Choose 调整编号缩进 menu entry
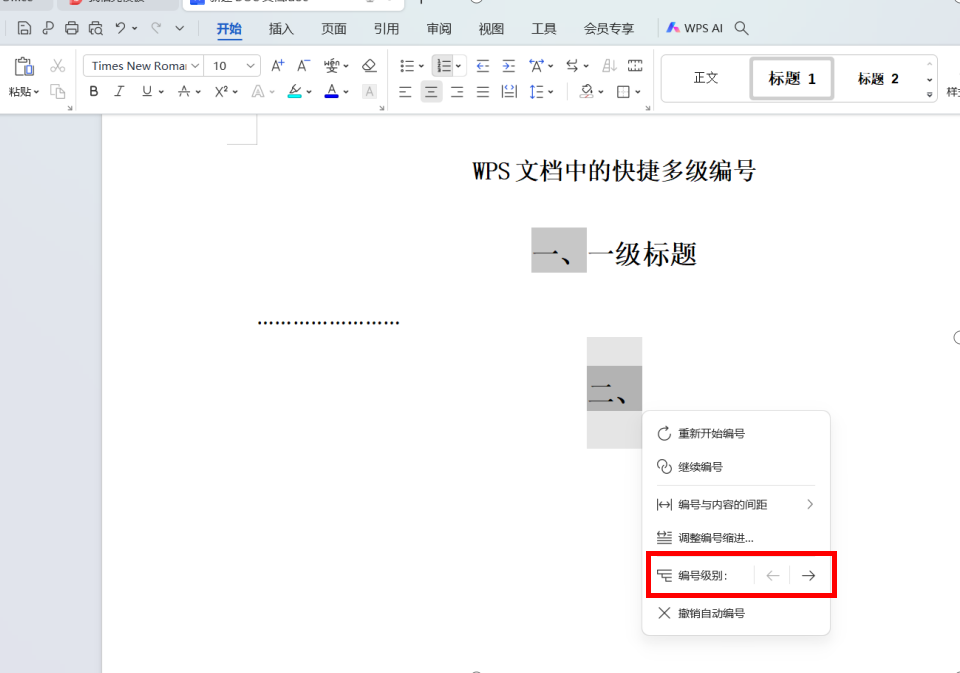Image resolution: width=960 pixels, height=673 pixels. point(736,538)
